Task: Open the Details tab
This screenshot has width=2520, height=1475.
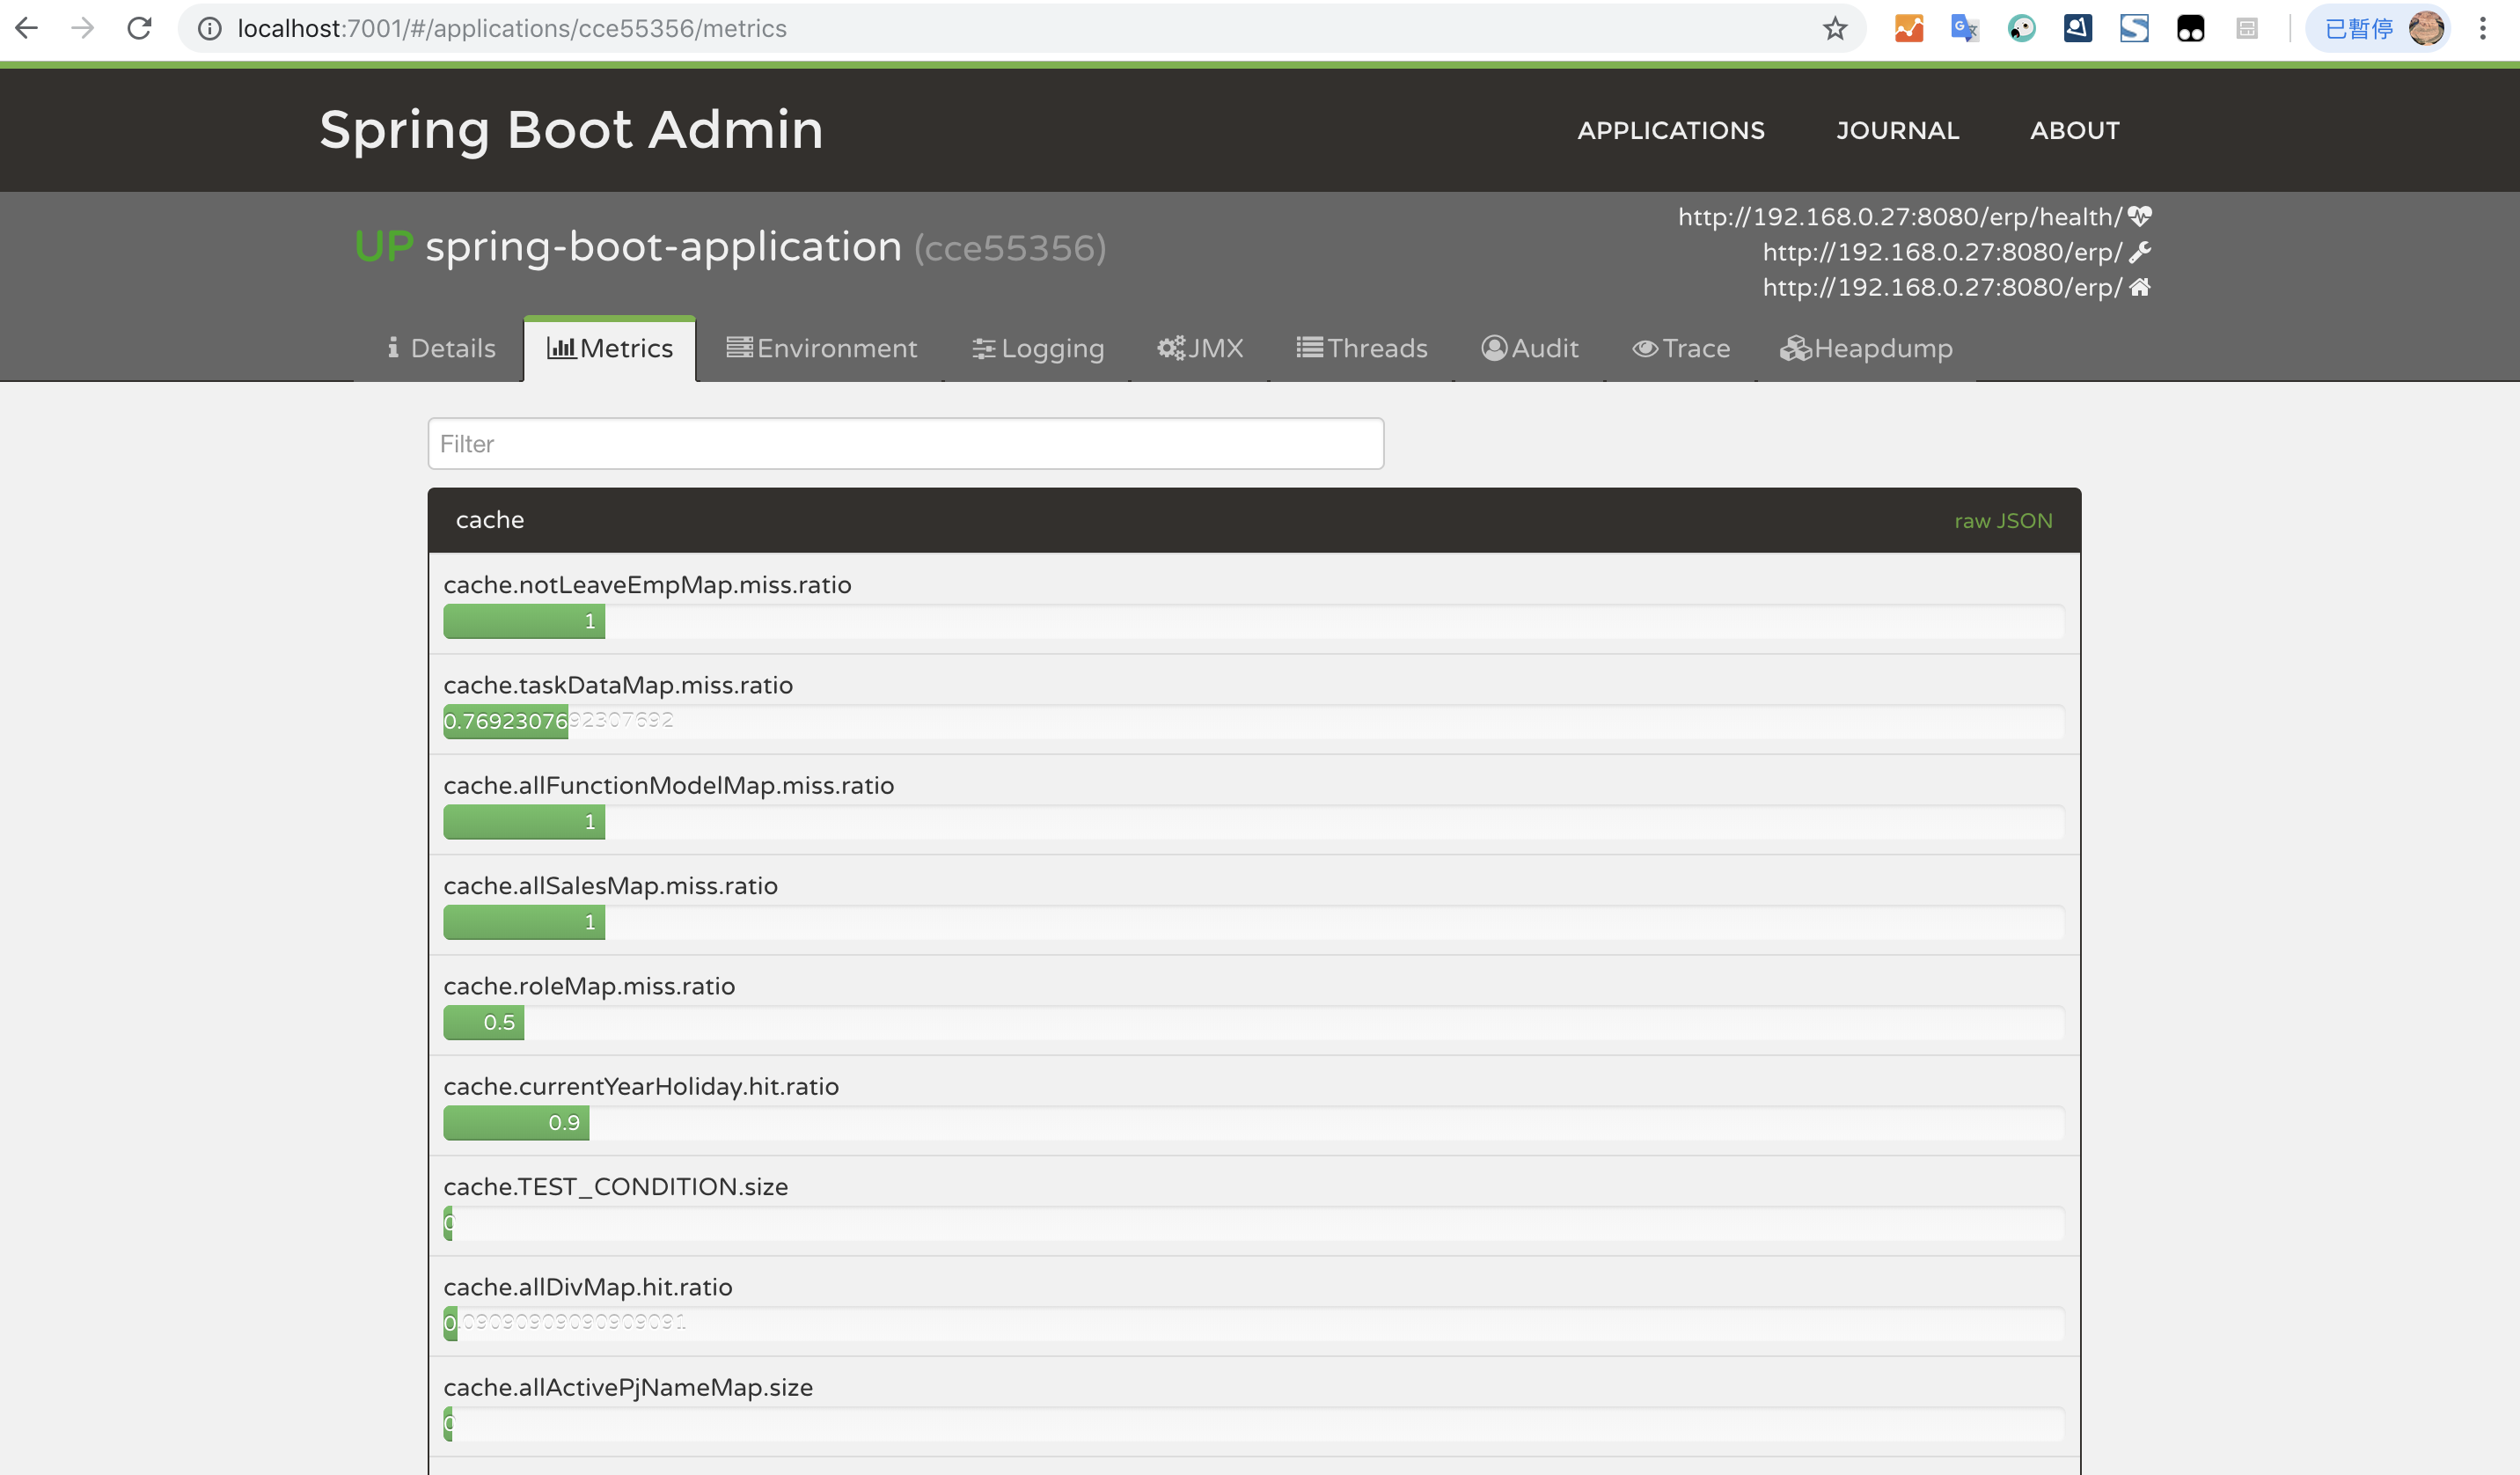Action: (x=441, y=348)
